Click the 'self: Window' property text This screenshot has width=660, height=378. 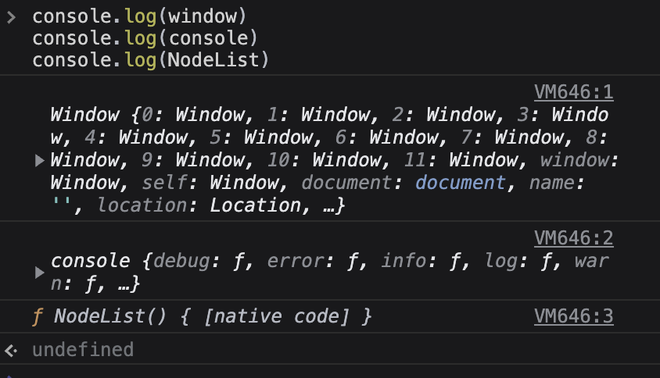point(210,183)
